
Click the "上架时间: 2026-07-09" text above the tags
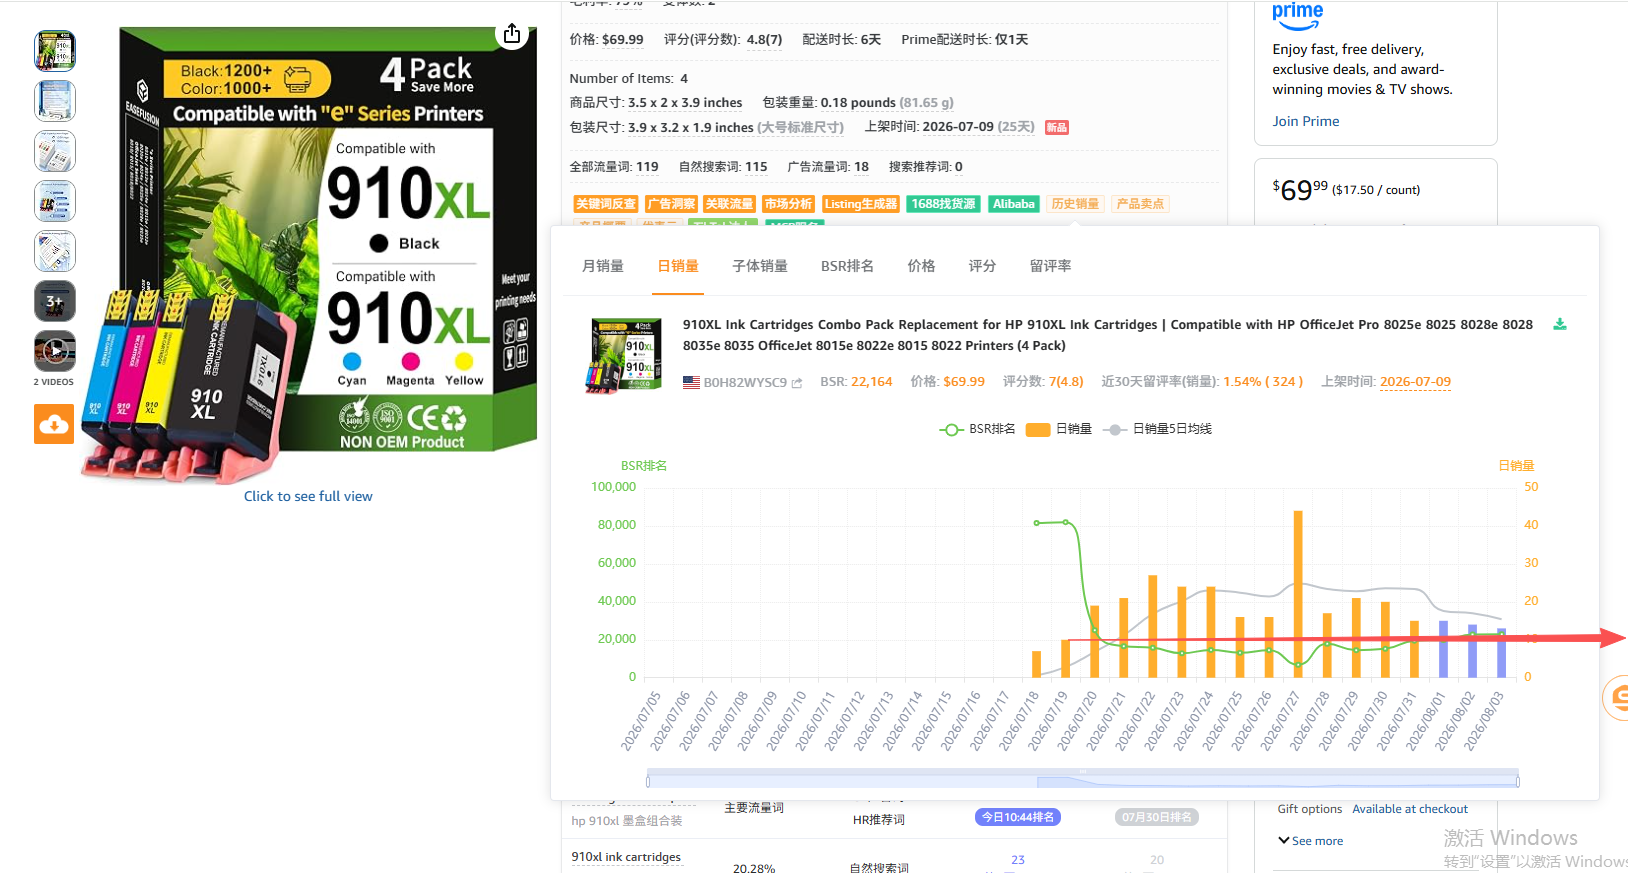[929, 127]
